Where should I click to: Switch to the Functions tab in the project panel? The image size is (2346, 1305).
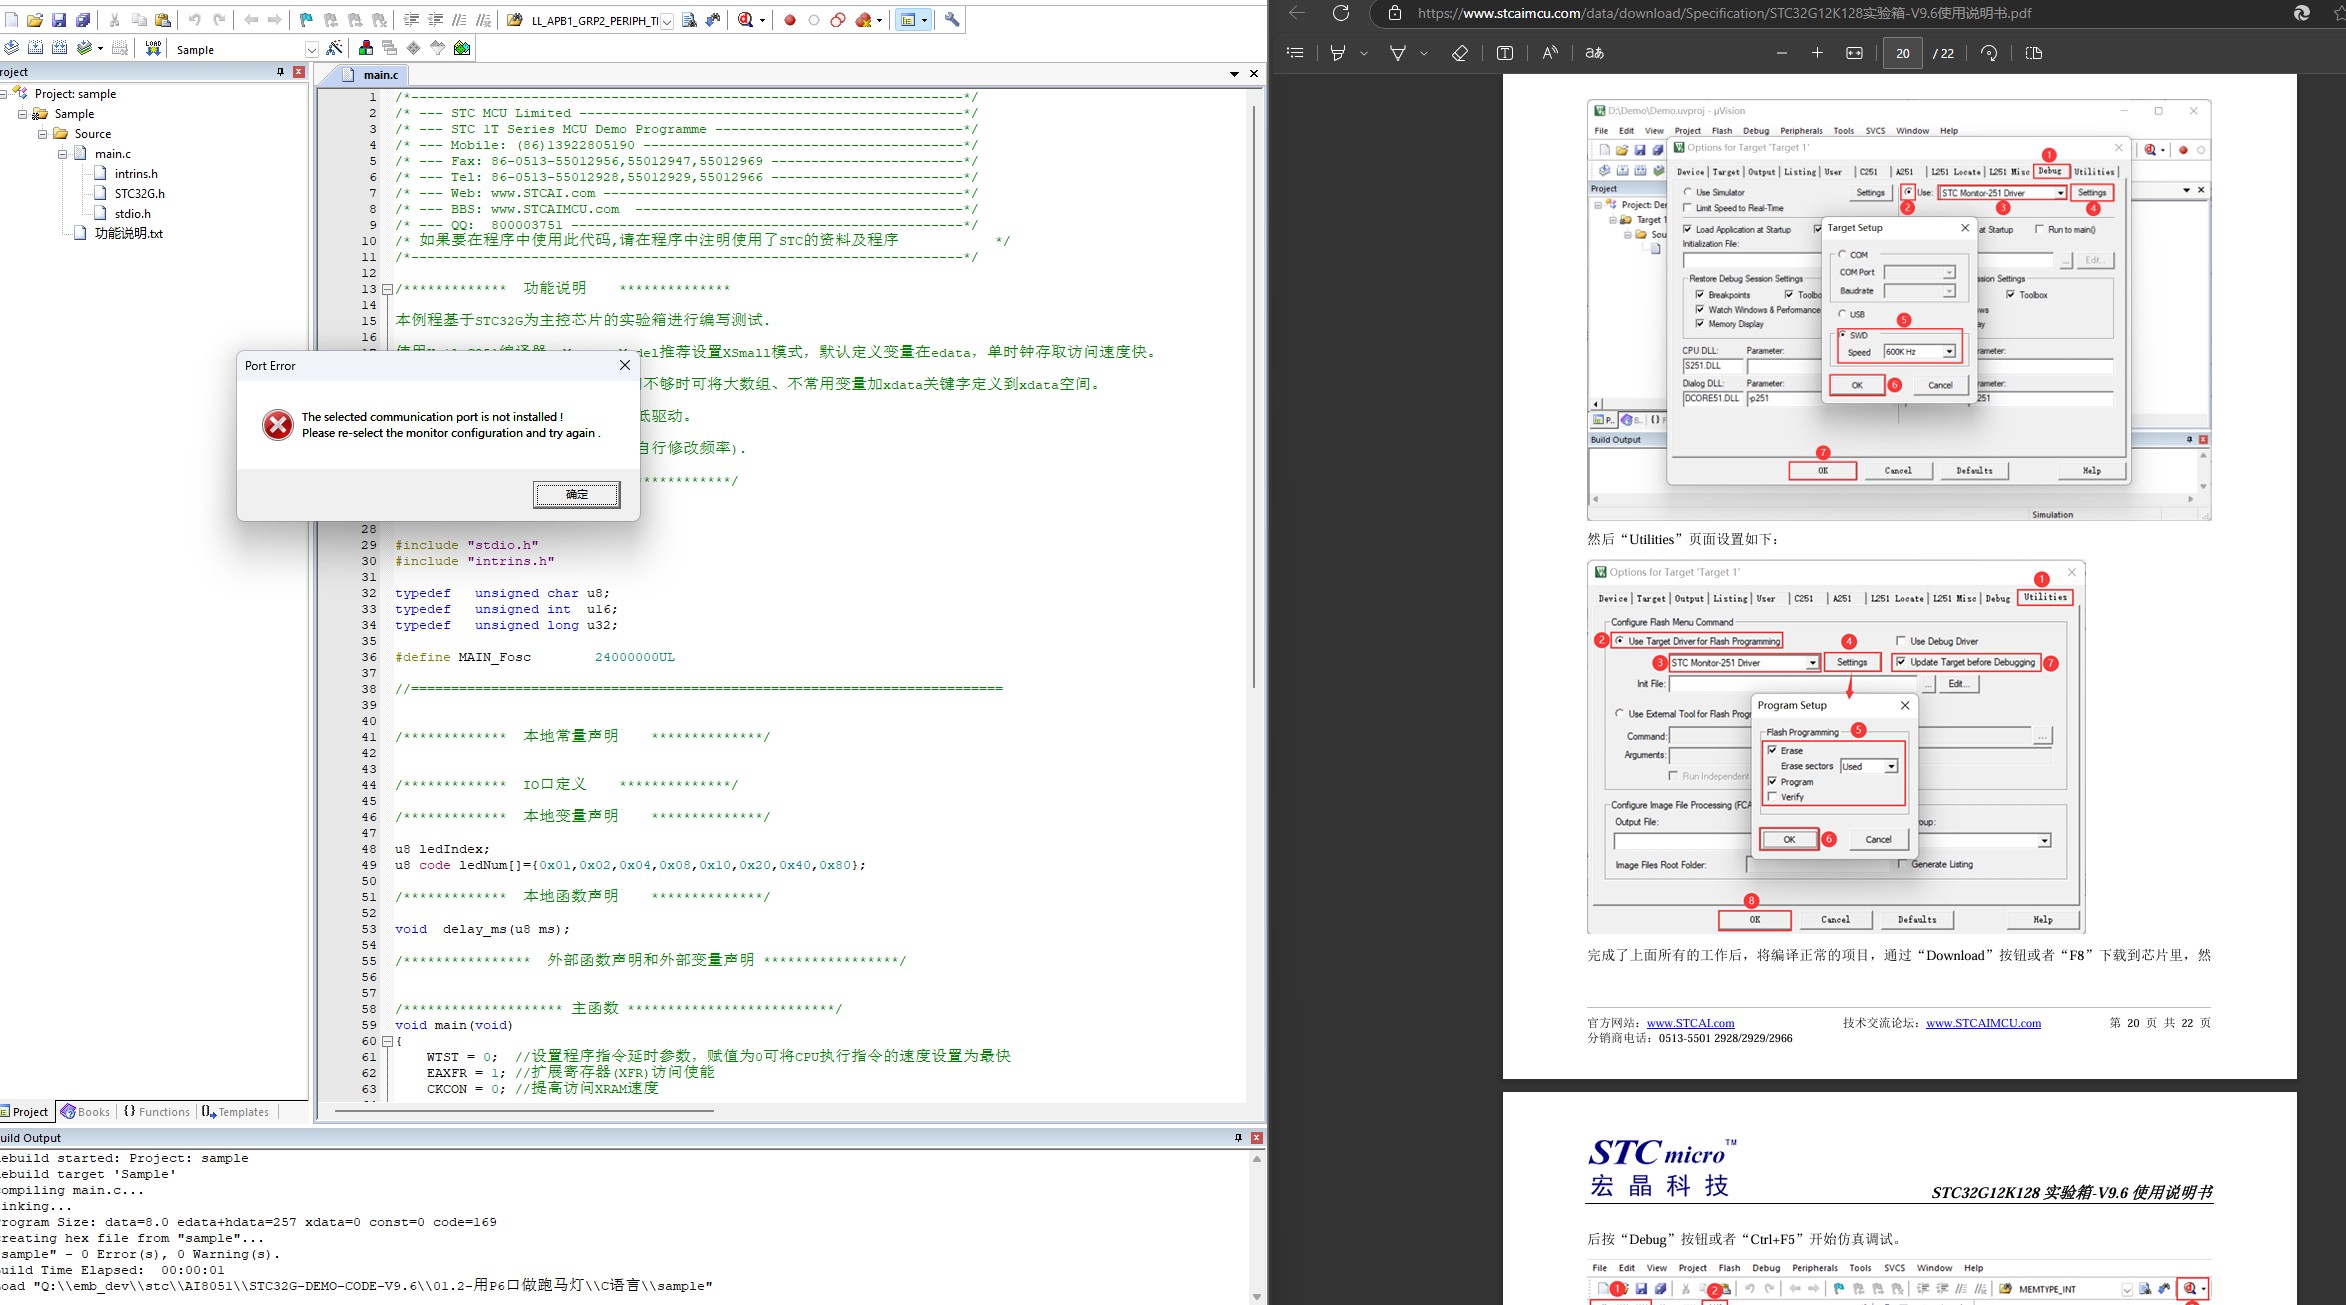(157, 1112)
